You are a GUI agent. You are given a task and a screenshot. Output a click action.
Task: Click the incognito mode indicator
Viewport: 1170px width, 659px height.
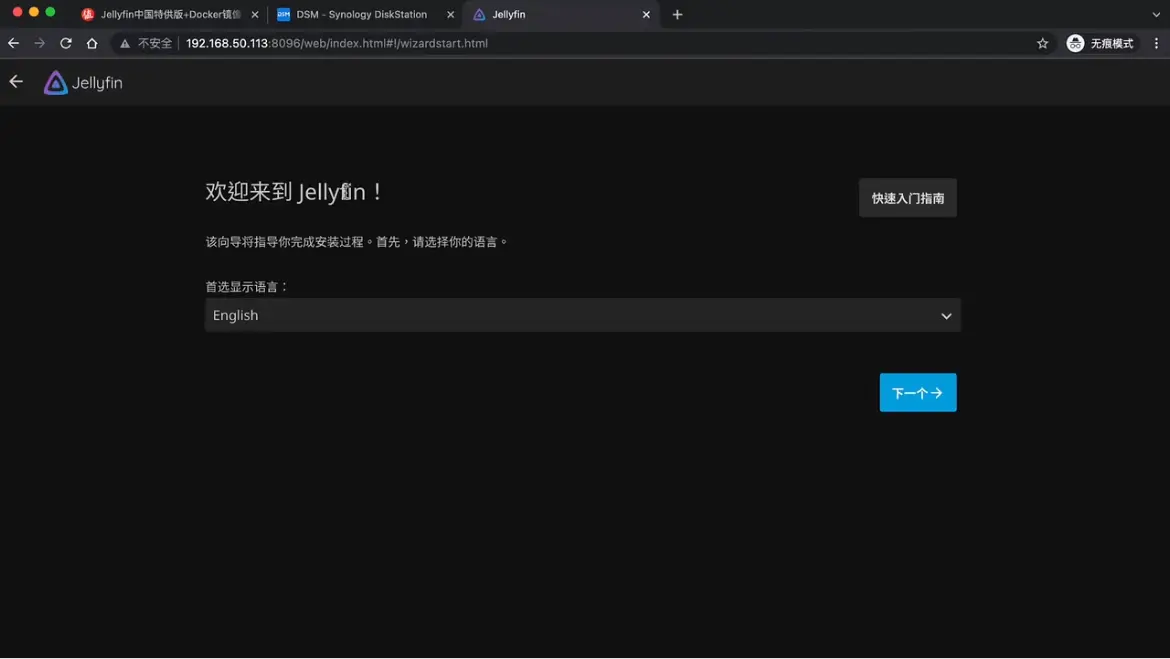(1100, 43)
